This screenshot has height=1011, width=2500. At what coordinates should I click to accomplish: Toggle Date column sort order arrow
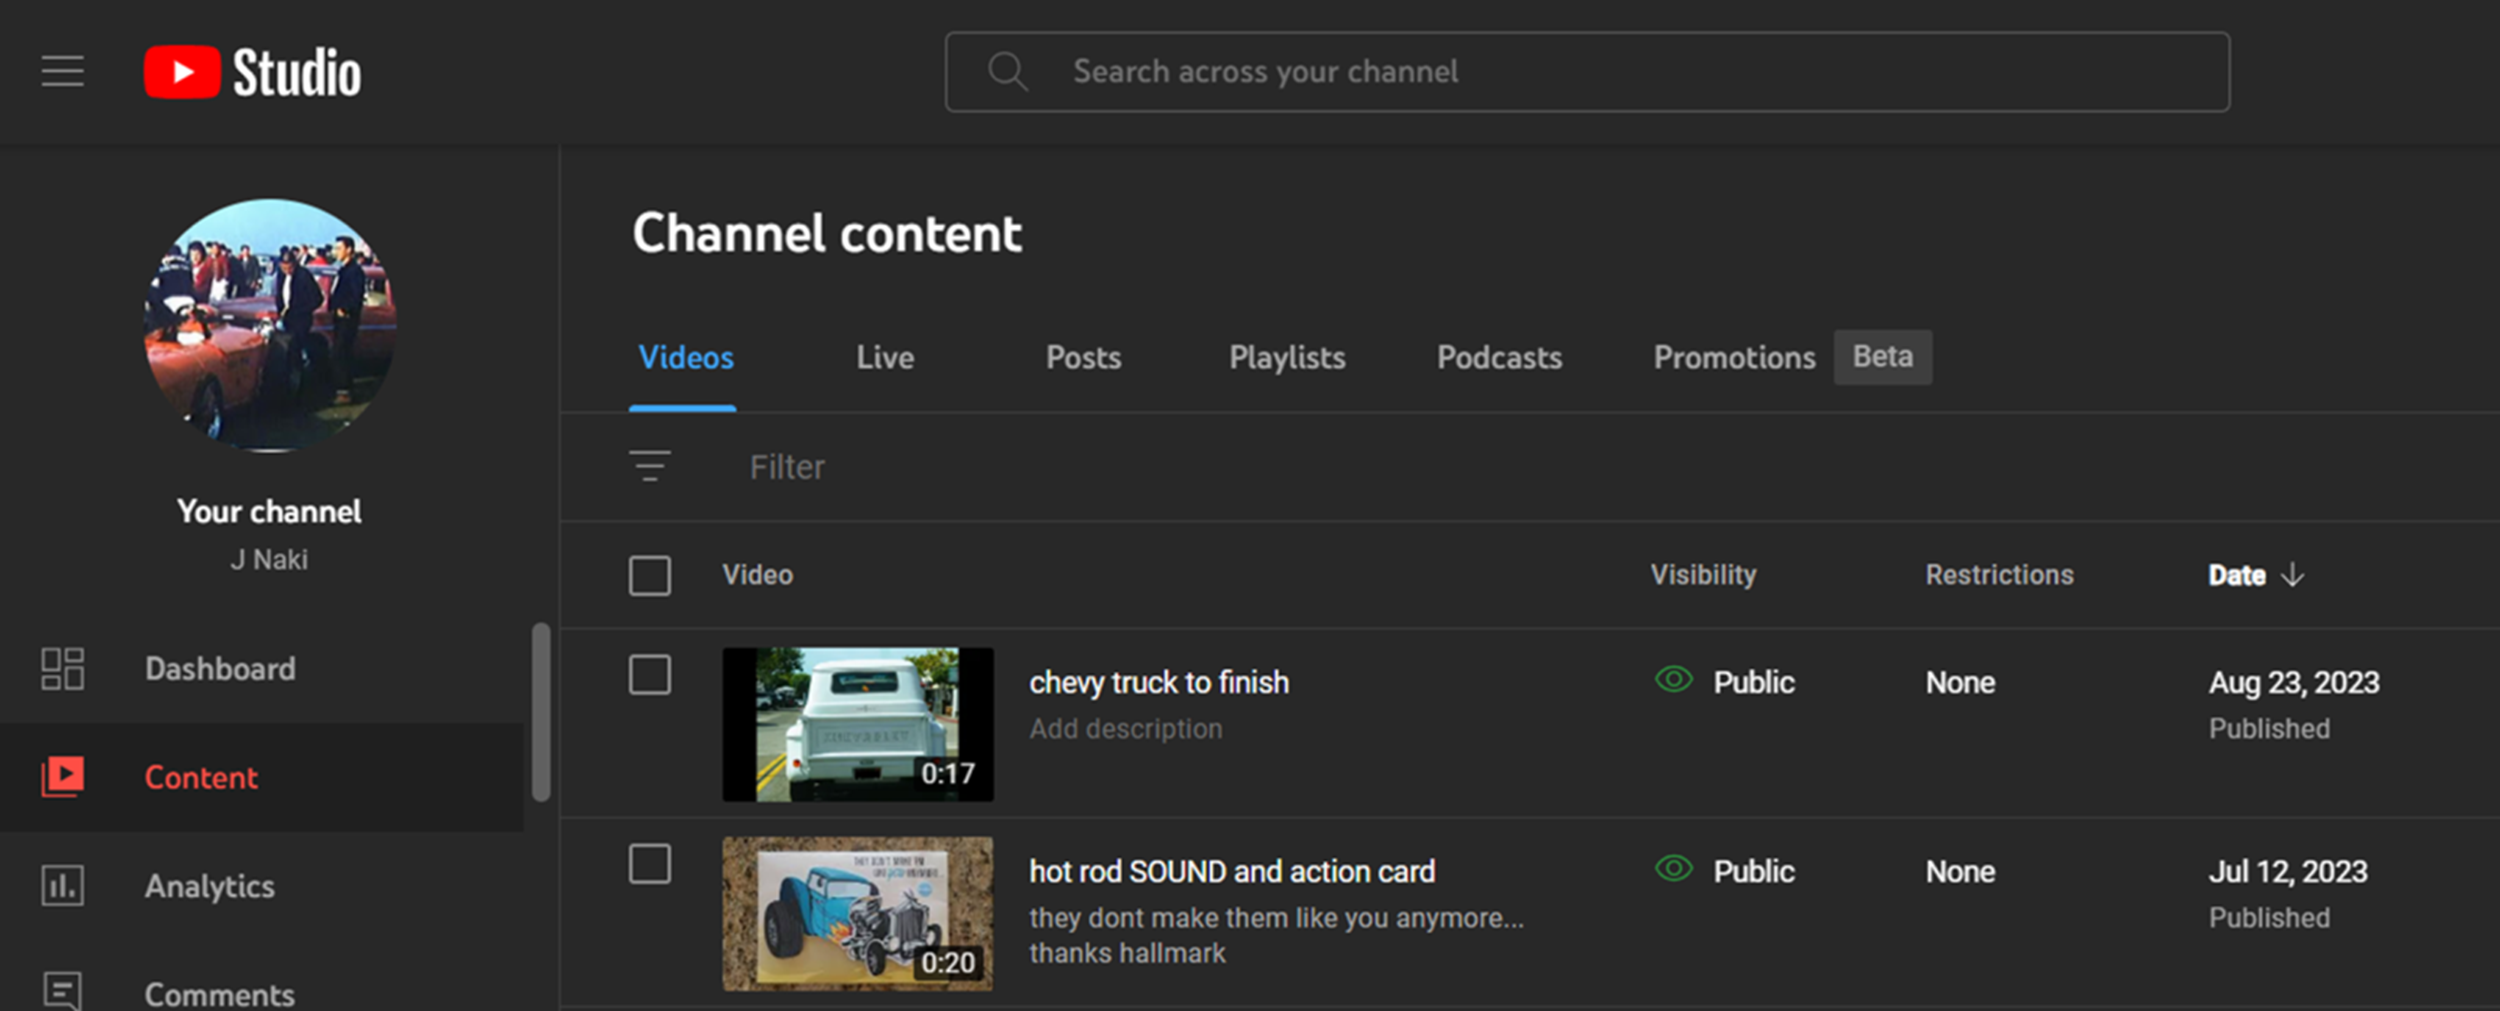[2292, 575]
